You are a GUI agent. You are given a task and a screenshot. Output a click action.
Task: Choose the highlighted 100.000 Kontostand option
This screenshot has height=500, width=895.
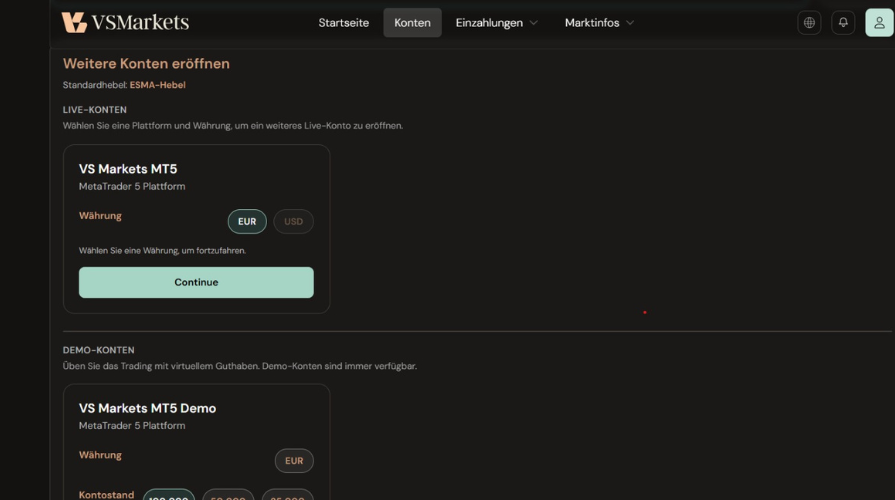point(169,495)
